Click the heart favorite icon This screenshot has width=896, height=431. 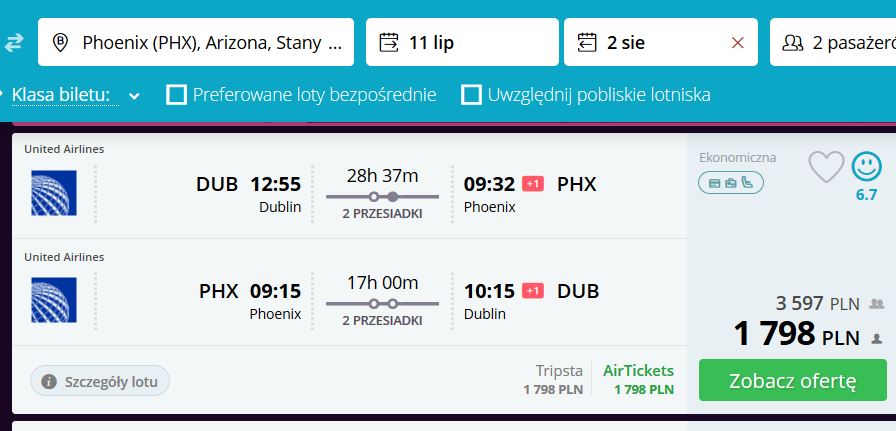826,167
